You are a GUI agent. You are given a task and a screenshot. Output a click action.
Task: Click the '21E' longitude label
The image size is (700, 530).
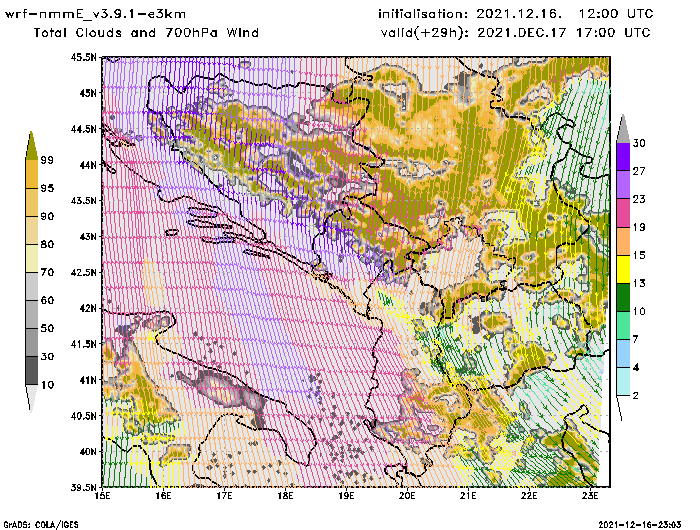468,496
